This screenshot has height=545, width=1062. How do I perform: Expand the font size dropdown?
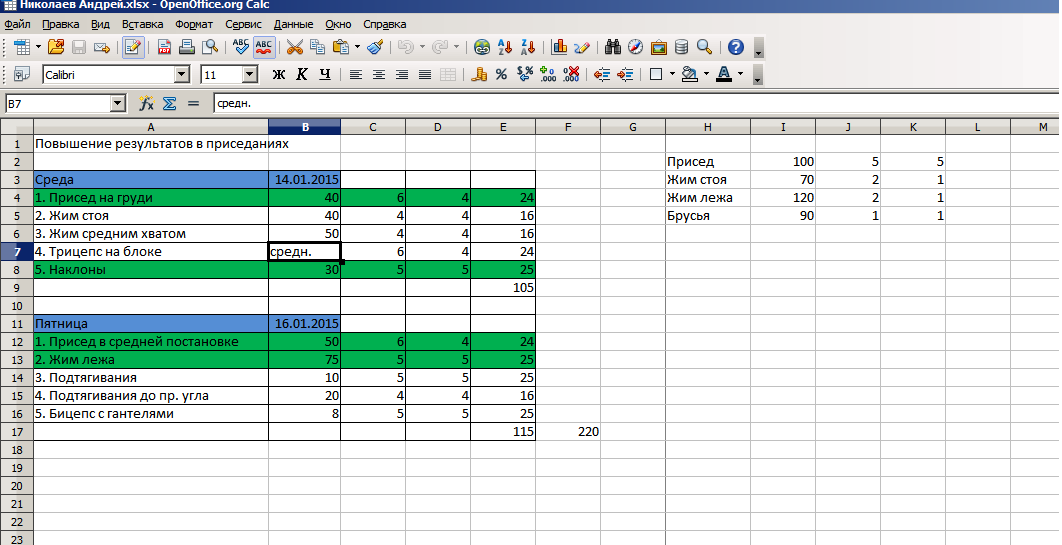click(x=250, y=74)
